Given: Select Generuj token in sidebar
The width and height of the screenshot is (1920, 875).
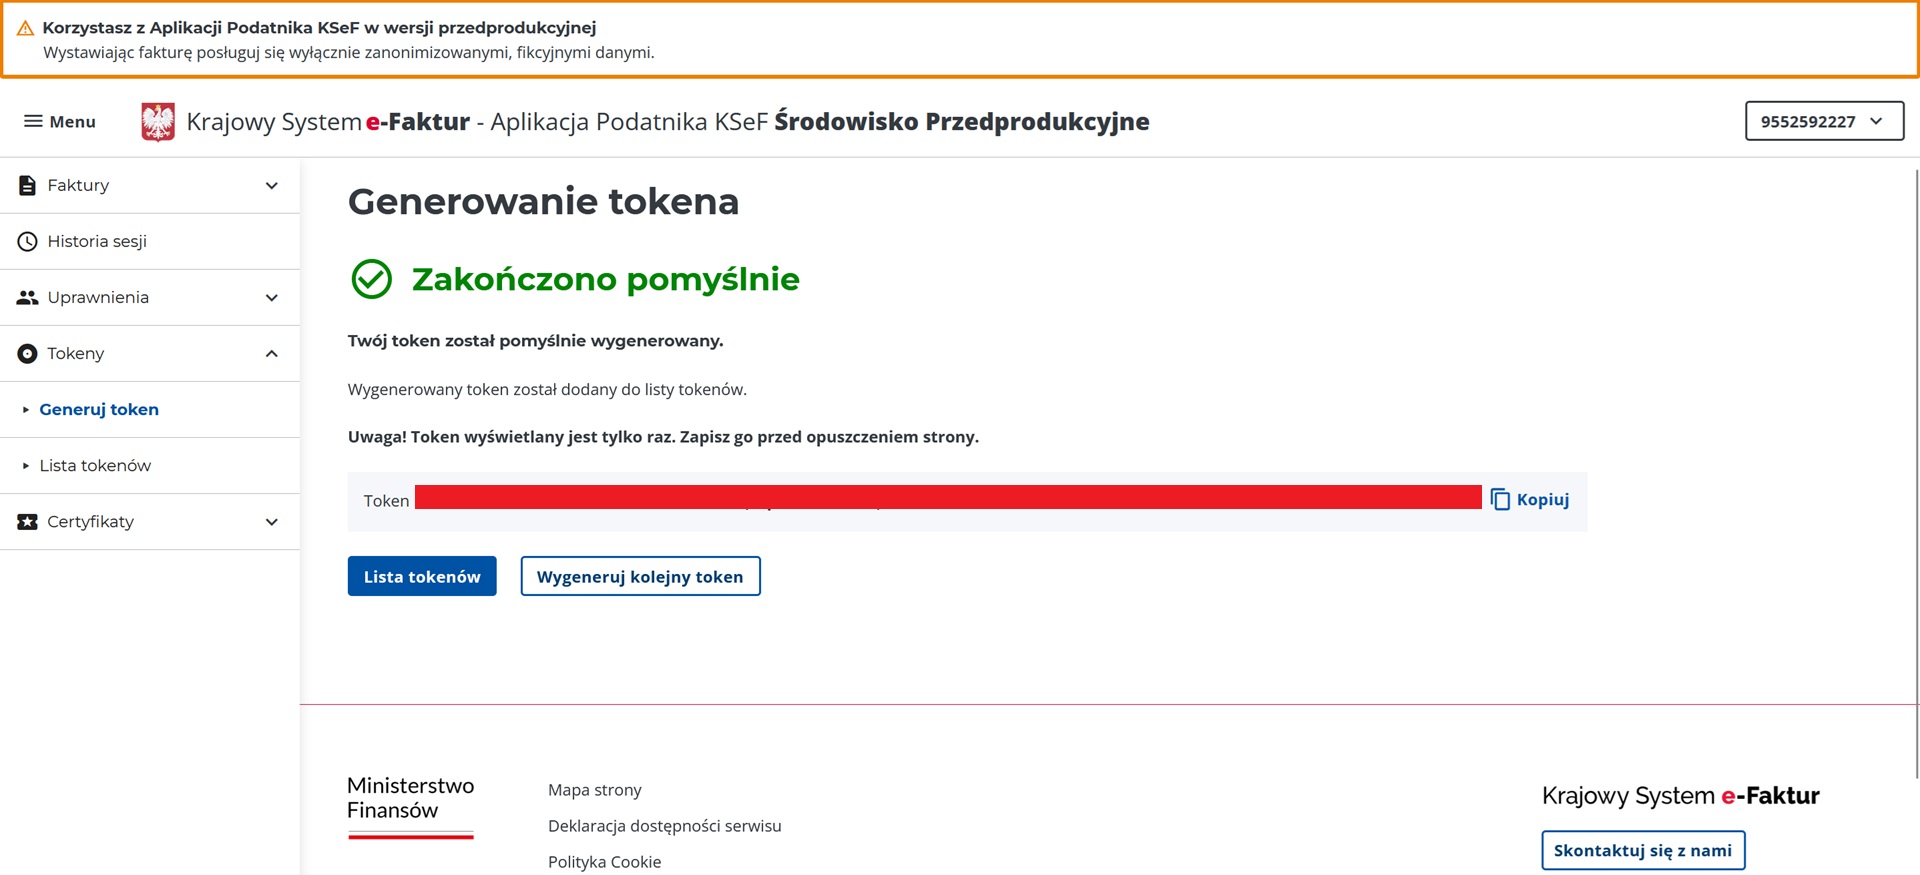Looking at the screenshot, I should point(98,409).
